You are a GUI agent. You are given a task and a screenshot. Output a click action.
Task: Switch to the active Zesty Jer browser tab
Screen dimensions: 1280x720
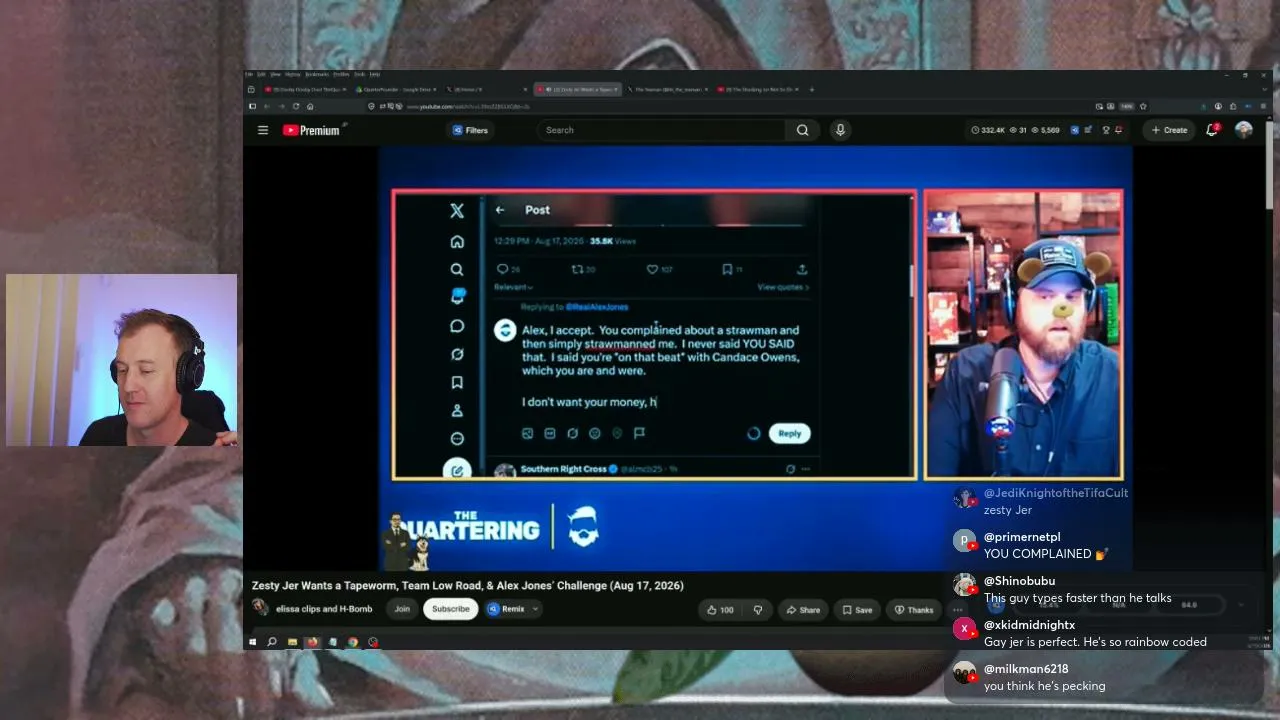coord(578,89)
